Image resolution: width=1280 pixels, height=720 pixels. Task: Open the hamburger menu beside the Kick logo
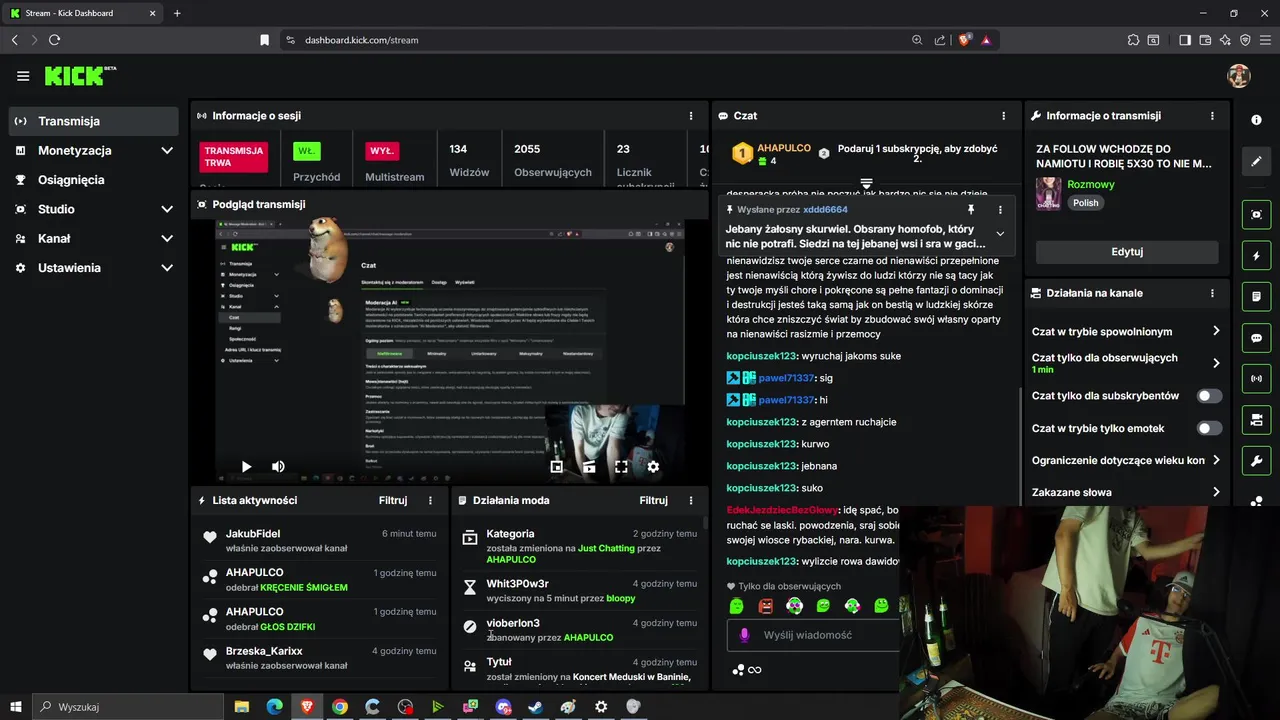click(x=23, y=76)
